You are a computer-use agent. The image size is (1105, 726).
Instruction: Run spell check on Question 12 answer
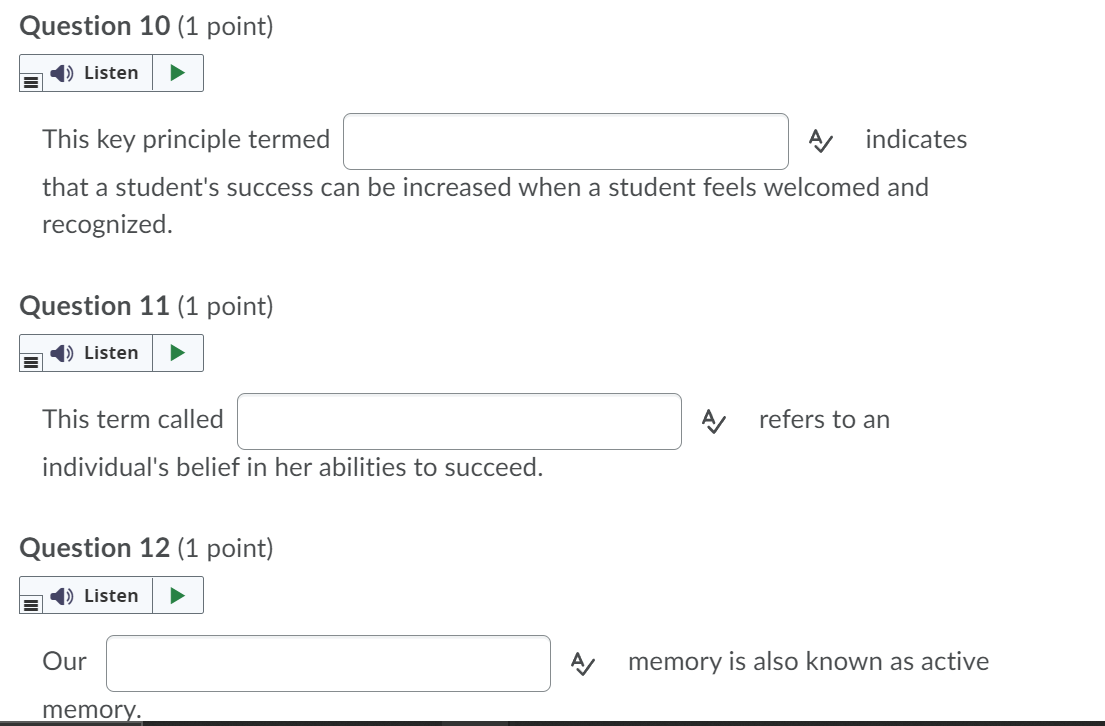click(x=582, y=662)
